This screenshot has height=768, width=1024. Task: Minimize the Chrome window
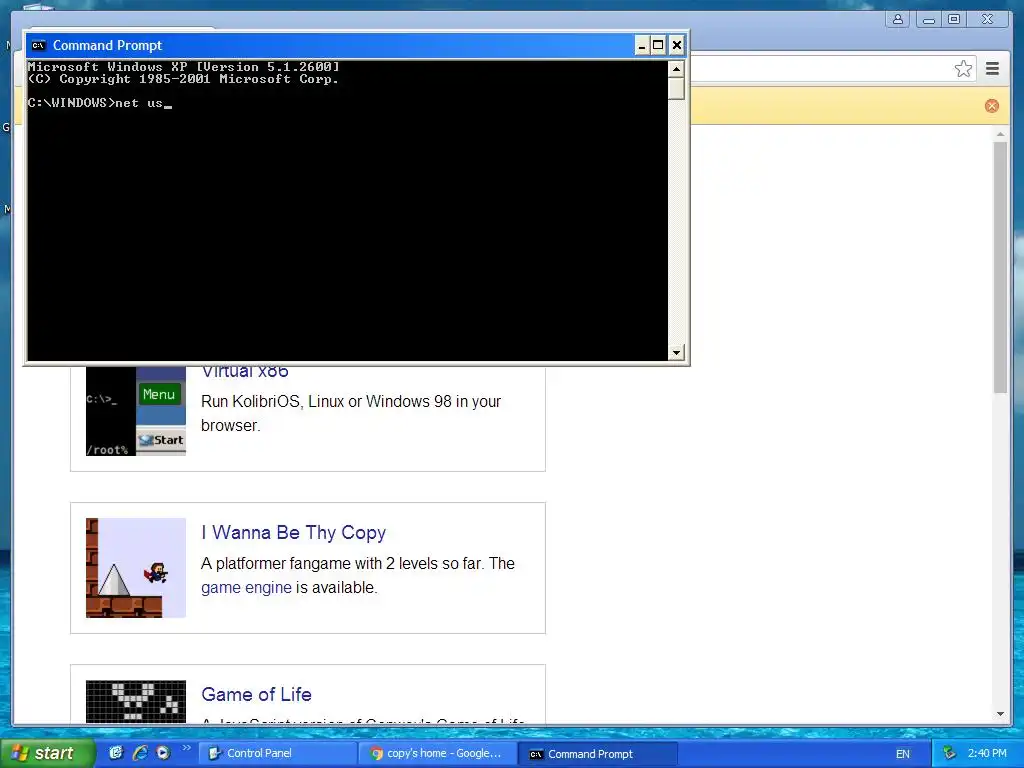(928, 19)
